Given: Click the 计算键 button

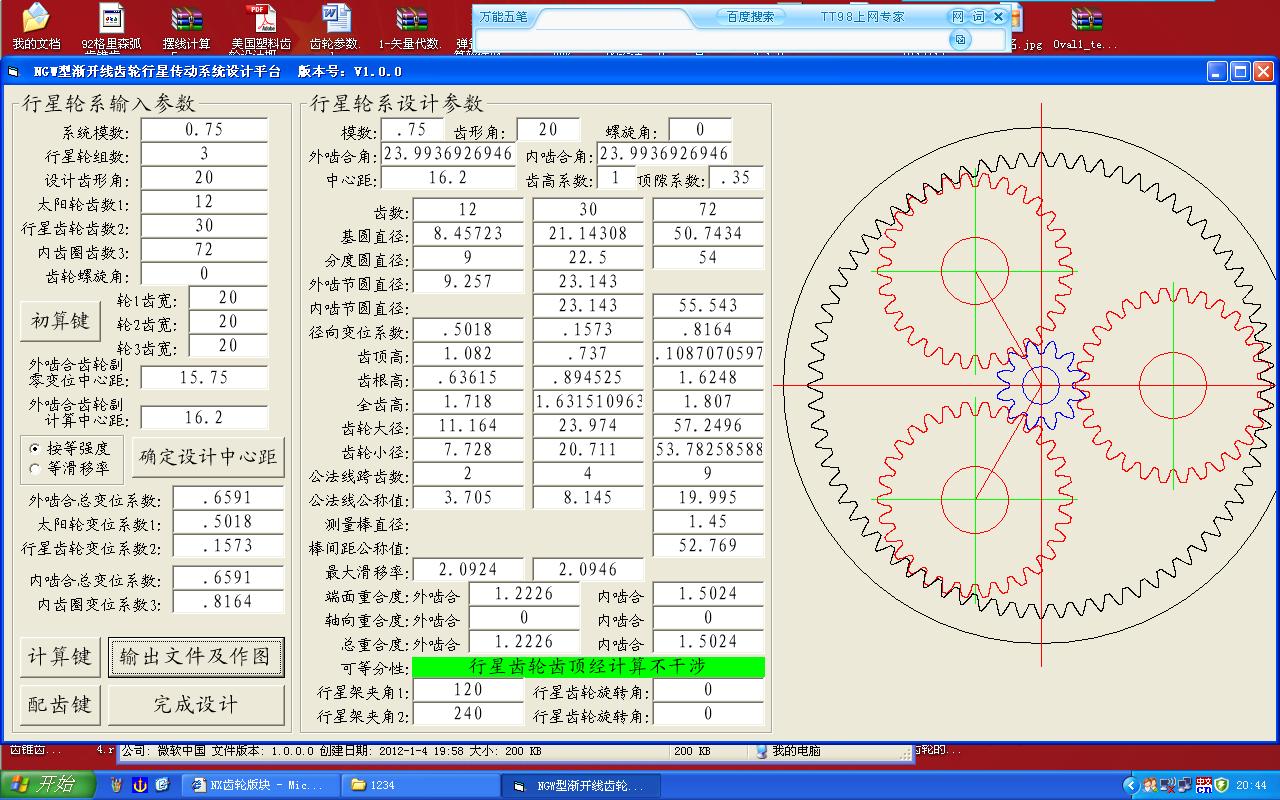Looking at the screenshot, I should [60, 657].
